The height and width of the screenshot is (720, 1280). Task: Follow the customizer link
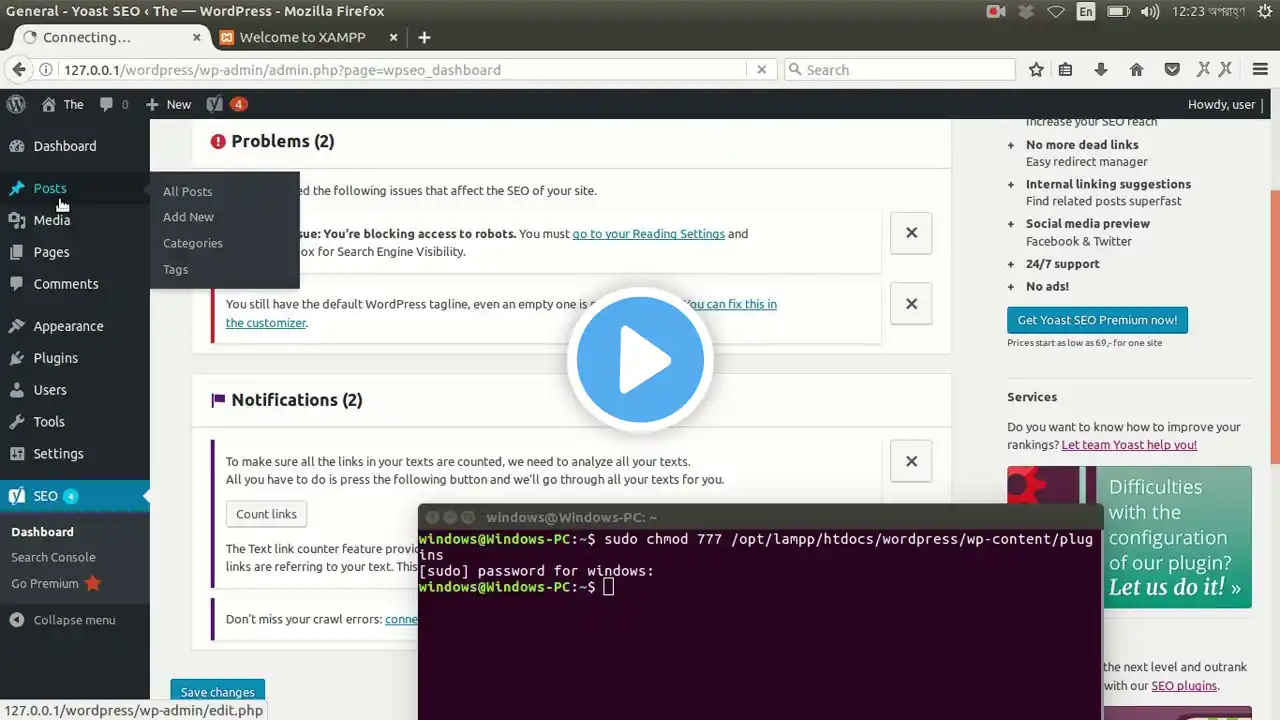501,313
